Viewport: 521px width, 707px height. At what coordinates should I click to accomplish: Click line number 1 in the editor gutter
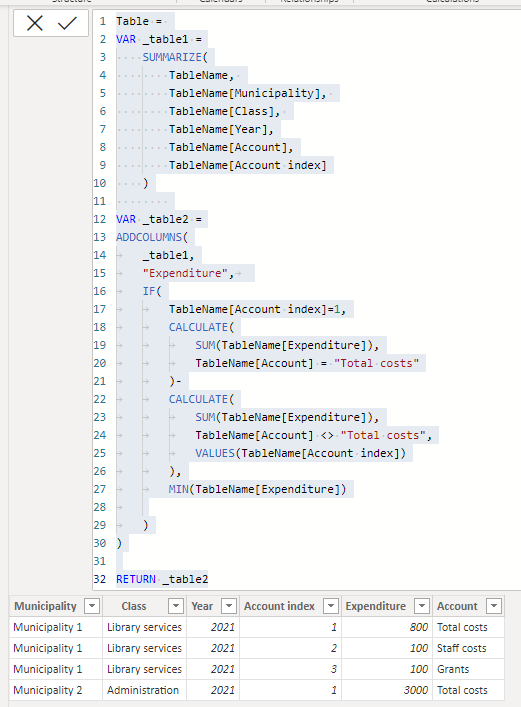click(x=103, y=21)
